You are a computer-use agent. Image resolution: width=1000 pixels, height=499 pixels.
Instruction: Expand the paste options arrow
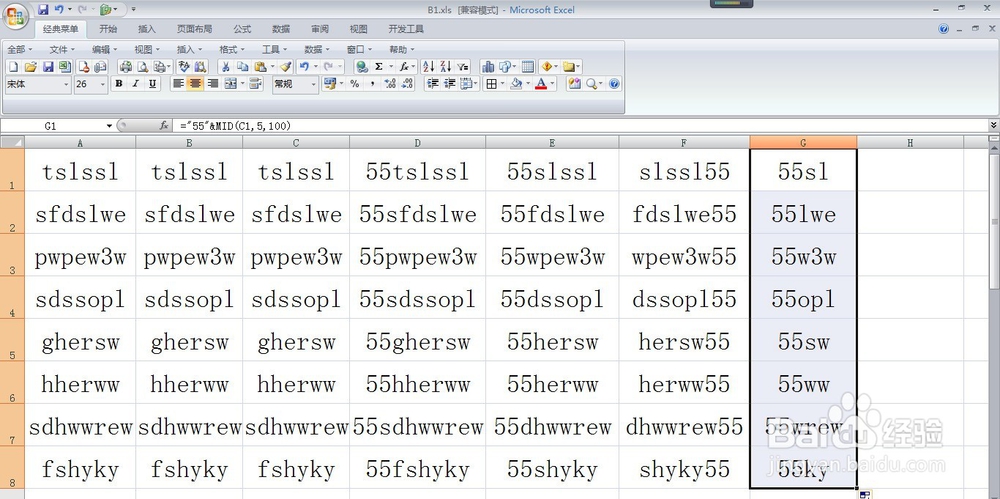(x=272, y=67)
